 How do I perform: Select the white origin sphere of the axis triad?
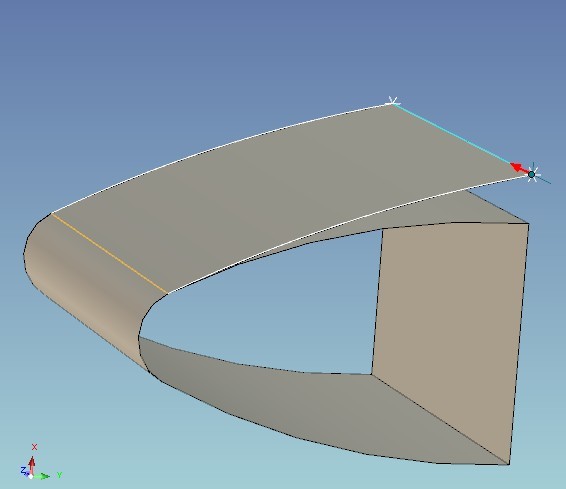point(31,476)
